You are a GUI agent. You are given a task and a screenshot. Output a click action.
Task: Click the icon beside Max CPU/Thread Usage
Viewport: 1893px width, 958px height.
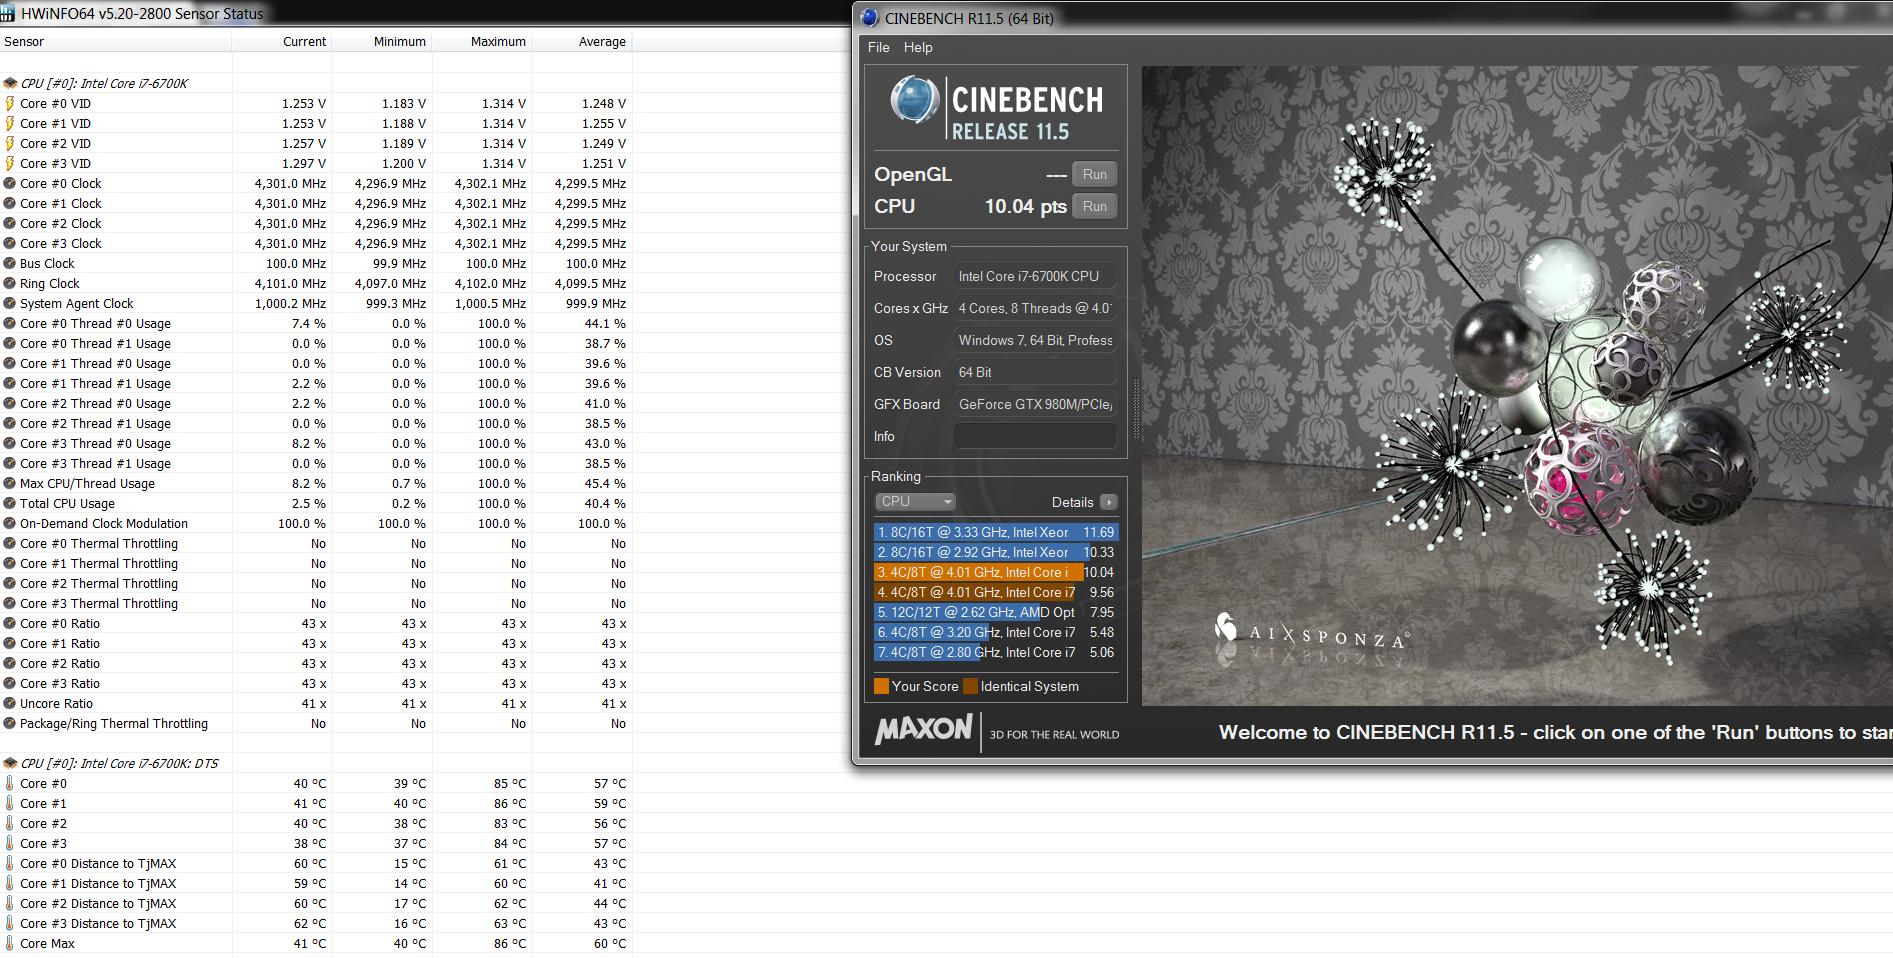[x=10, y=484]
